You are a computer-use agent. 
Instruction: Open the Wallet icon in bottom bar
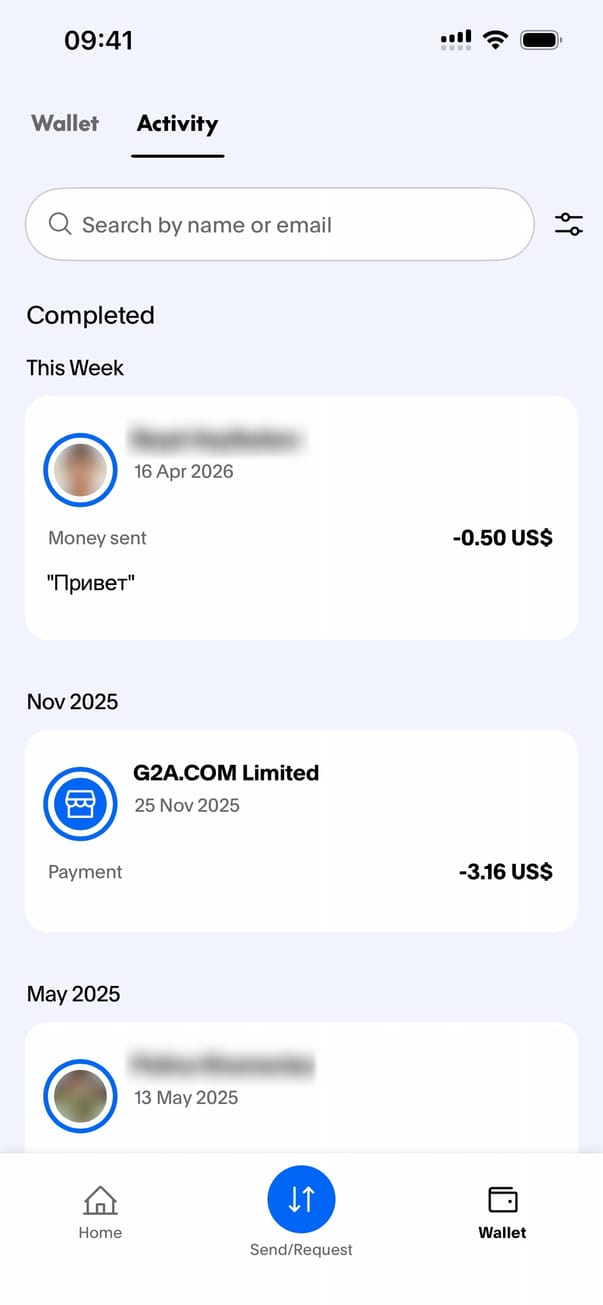[502, 1199]
